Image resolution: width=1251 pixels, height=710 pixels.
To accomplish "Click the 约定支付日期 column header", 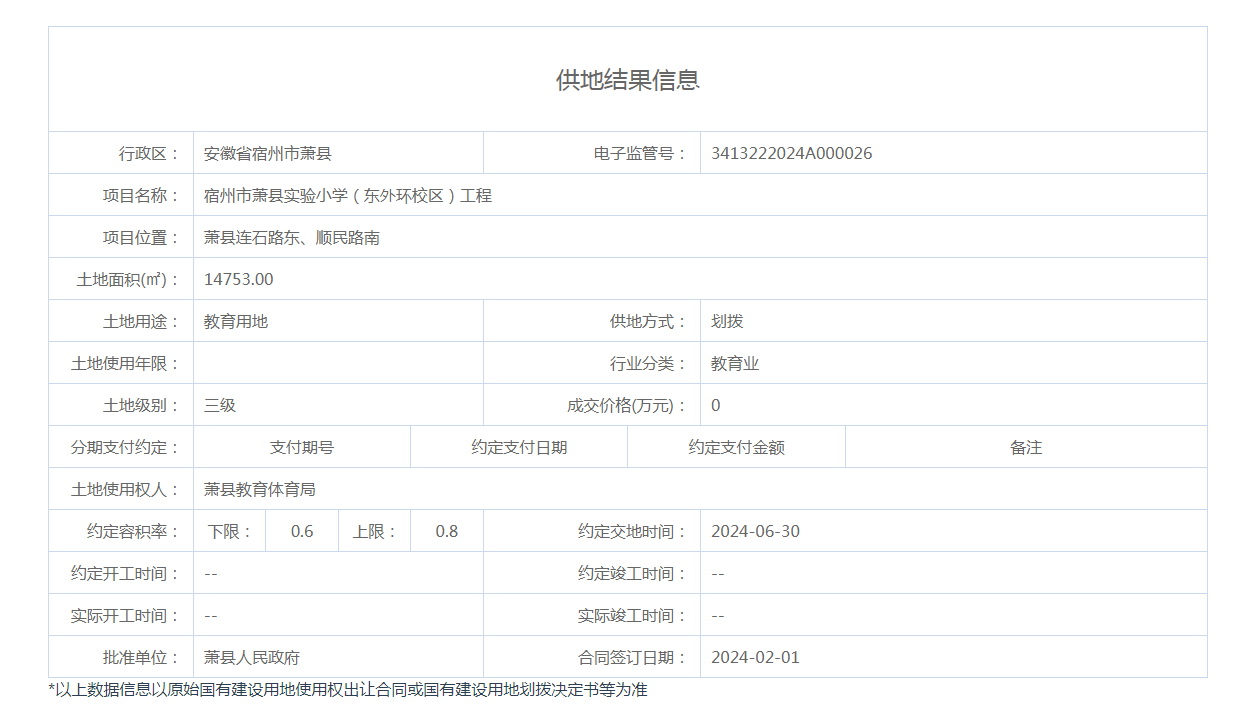I will [x=519, y=447].
